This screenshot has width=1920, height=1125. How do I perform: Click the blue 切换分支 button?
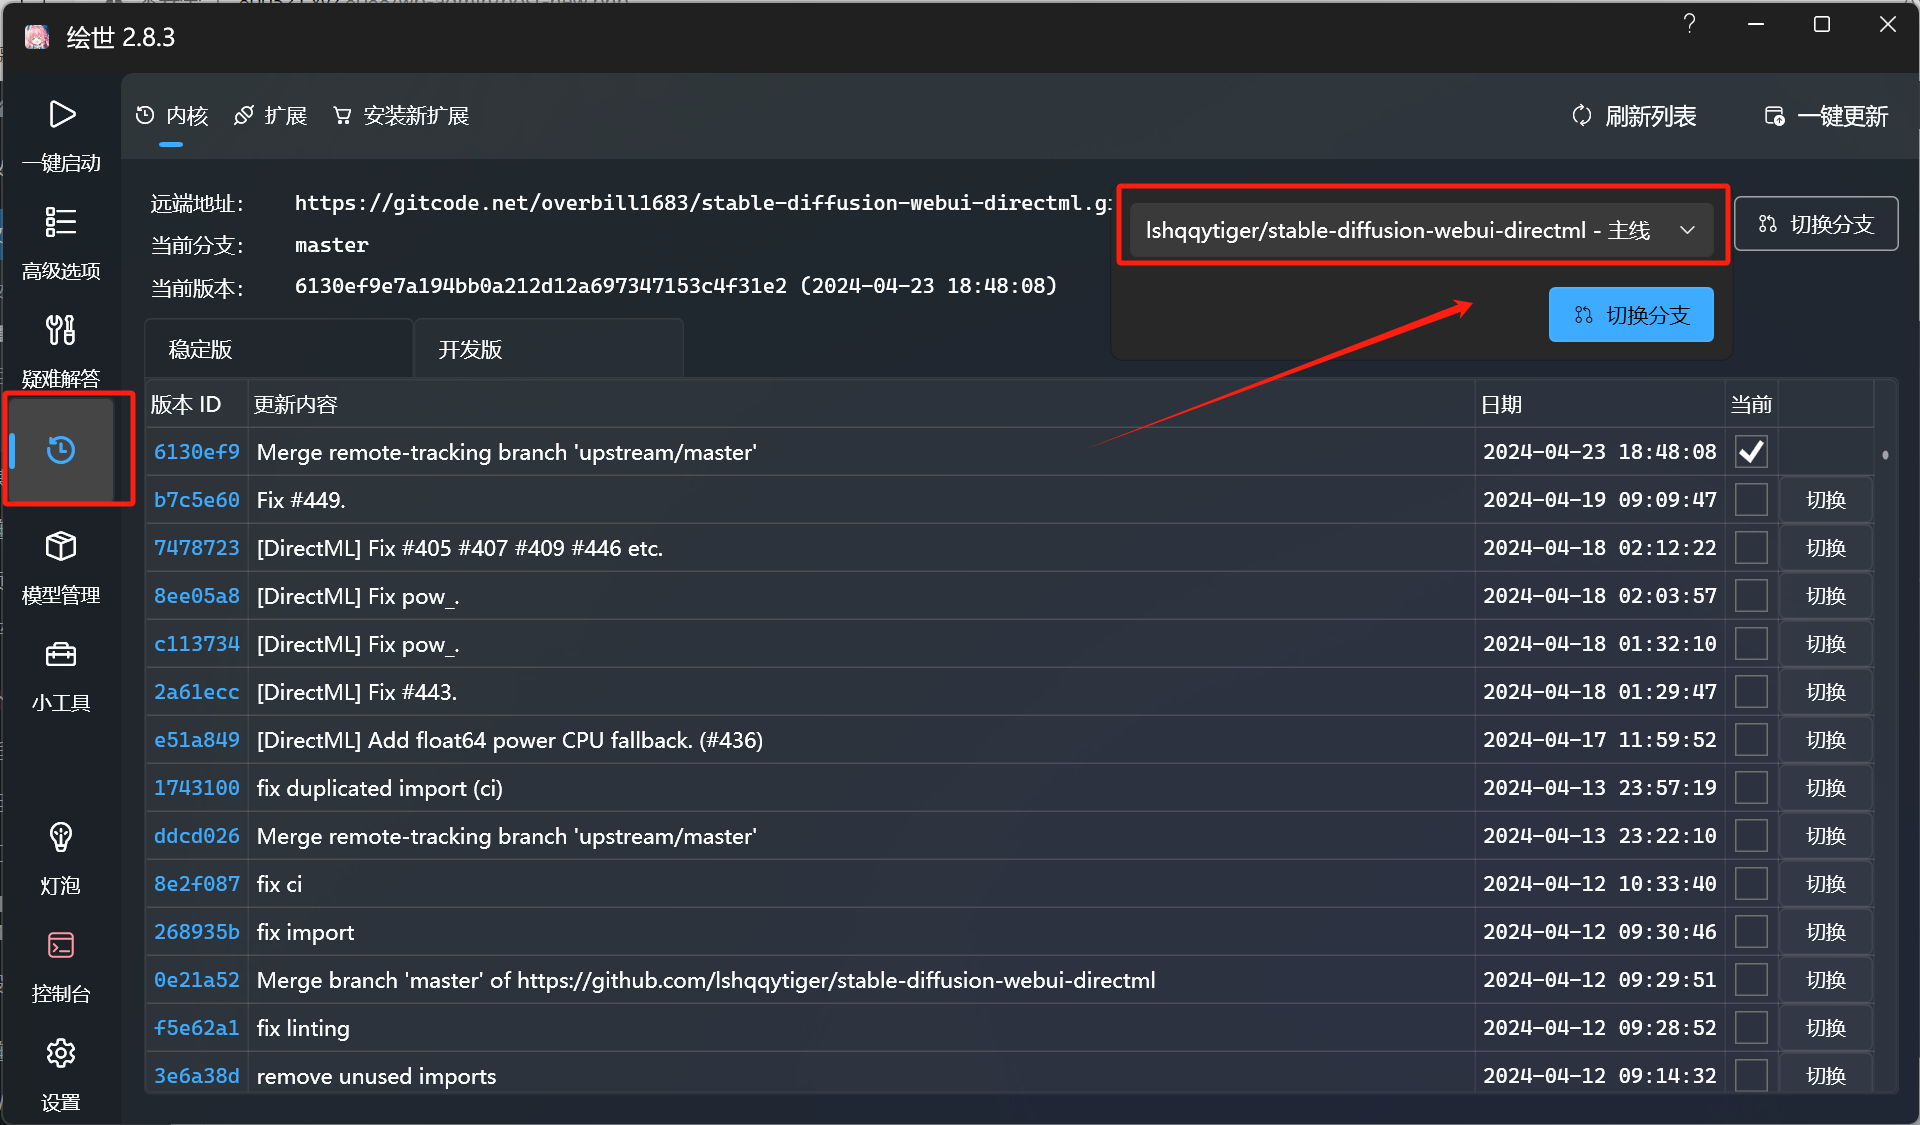tap(1631, 315)
